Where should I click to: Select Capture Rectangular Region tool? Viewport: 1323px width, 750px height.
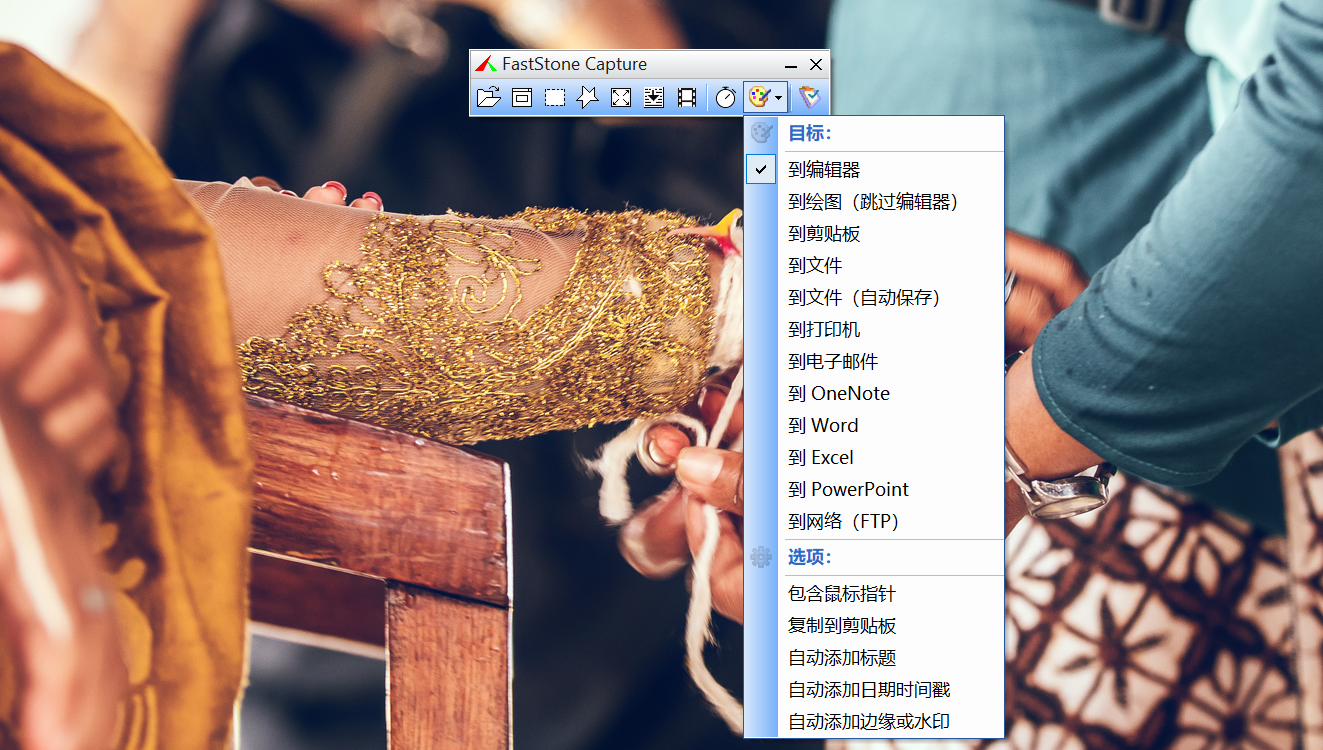(555, 97)
